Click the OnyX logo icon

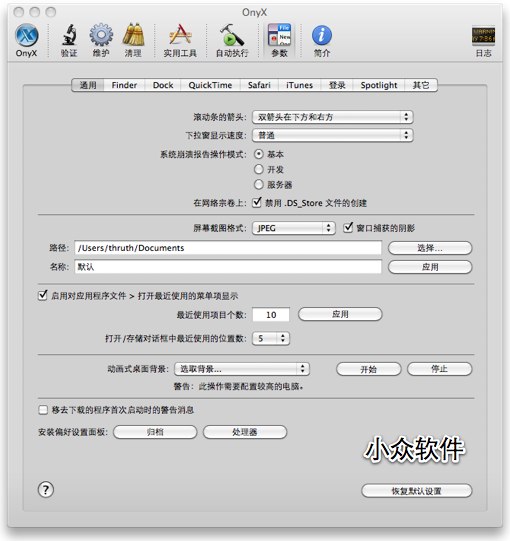coord(27,35)
